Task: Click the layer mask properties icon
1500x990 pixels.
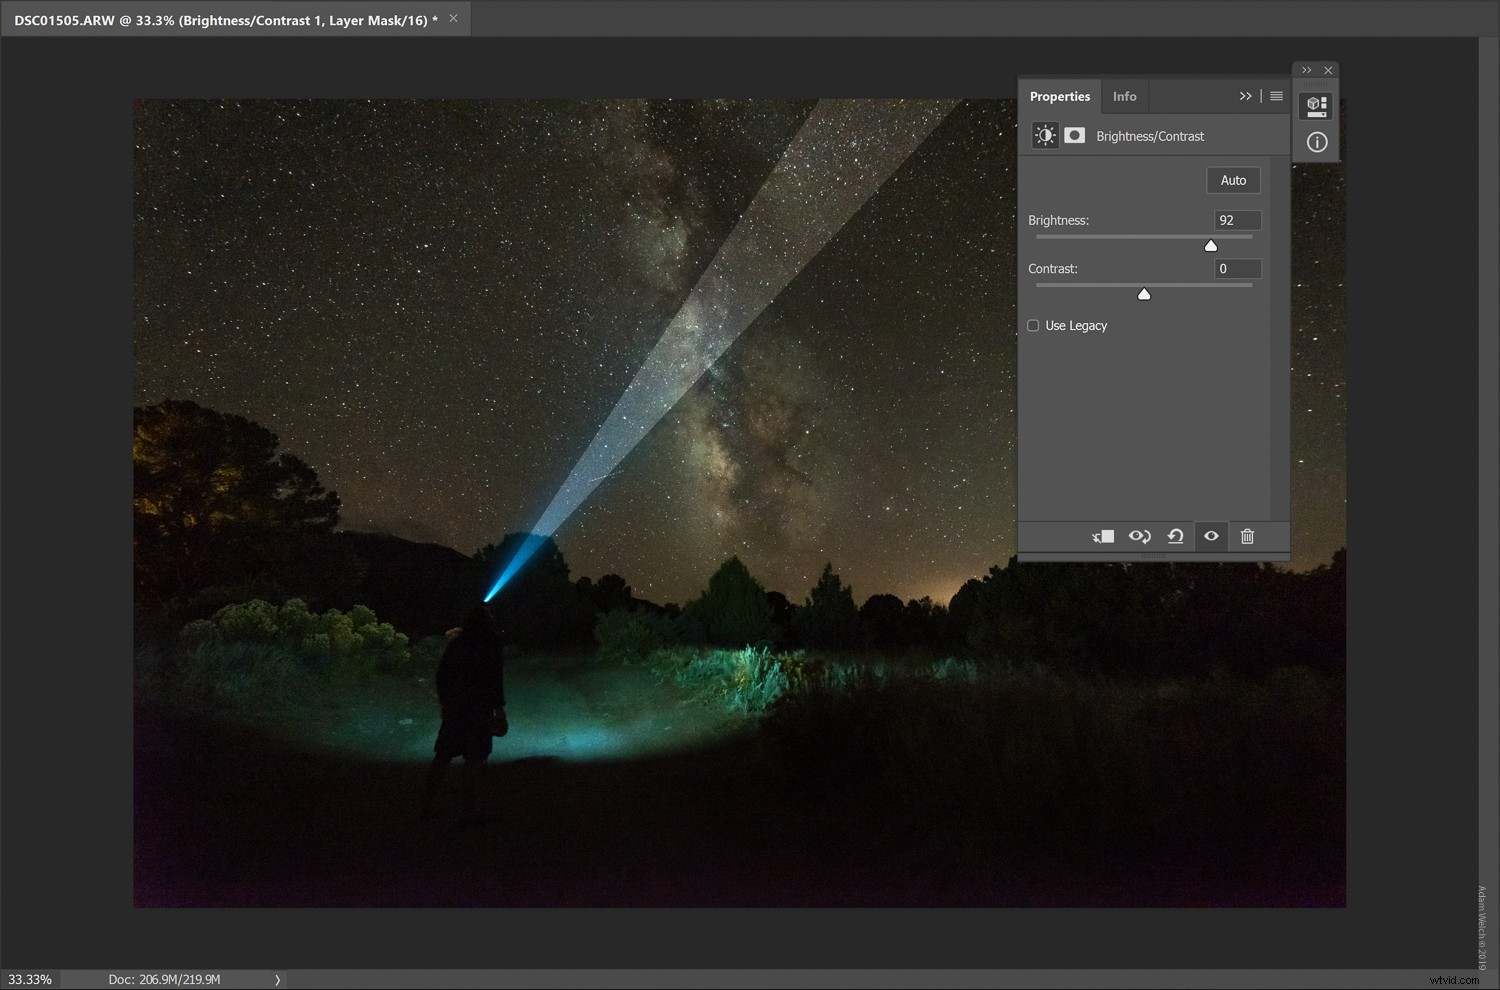Action: coord(1075,135)
